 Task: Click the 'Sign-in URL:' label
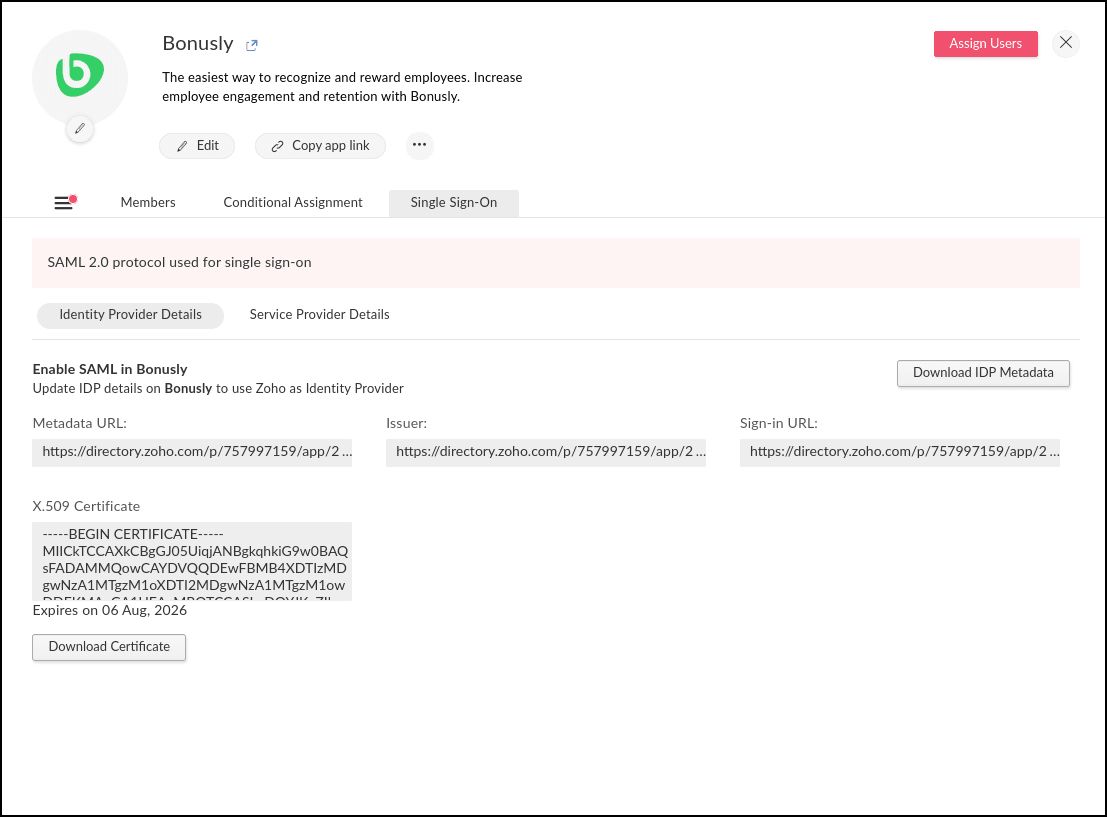tap(779, 424)
